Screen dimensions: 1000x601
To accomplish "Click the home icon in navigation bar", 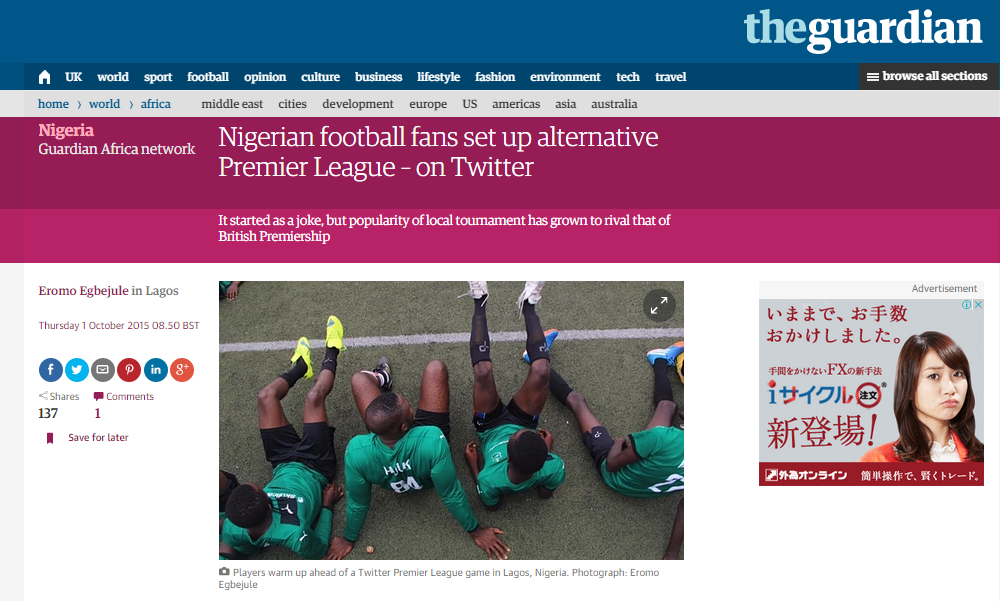I will (x=44, y=77).
